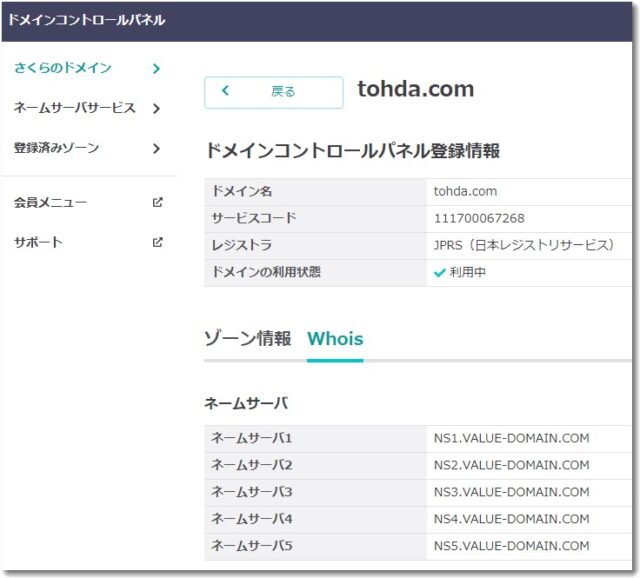This screenshot has width=640, height=578.
Task: Click ドメインの利用状態 label cell
Action: (x=315, y=272)
